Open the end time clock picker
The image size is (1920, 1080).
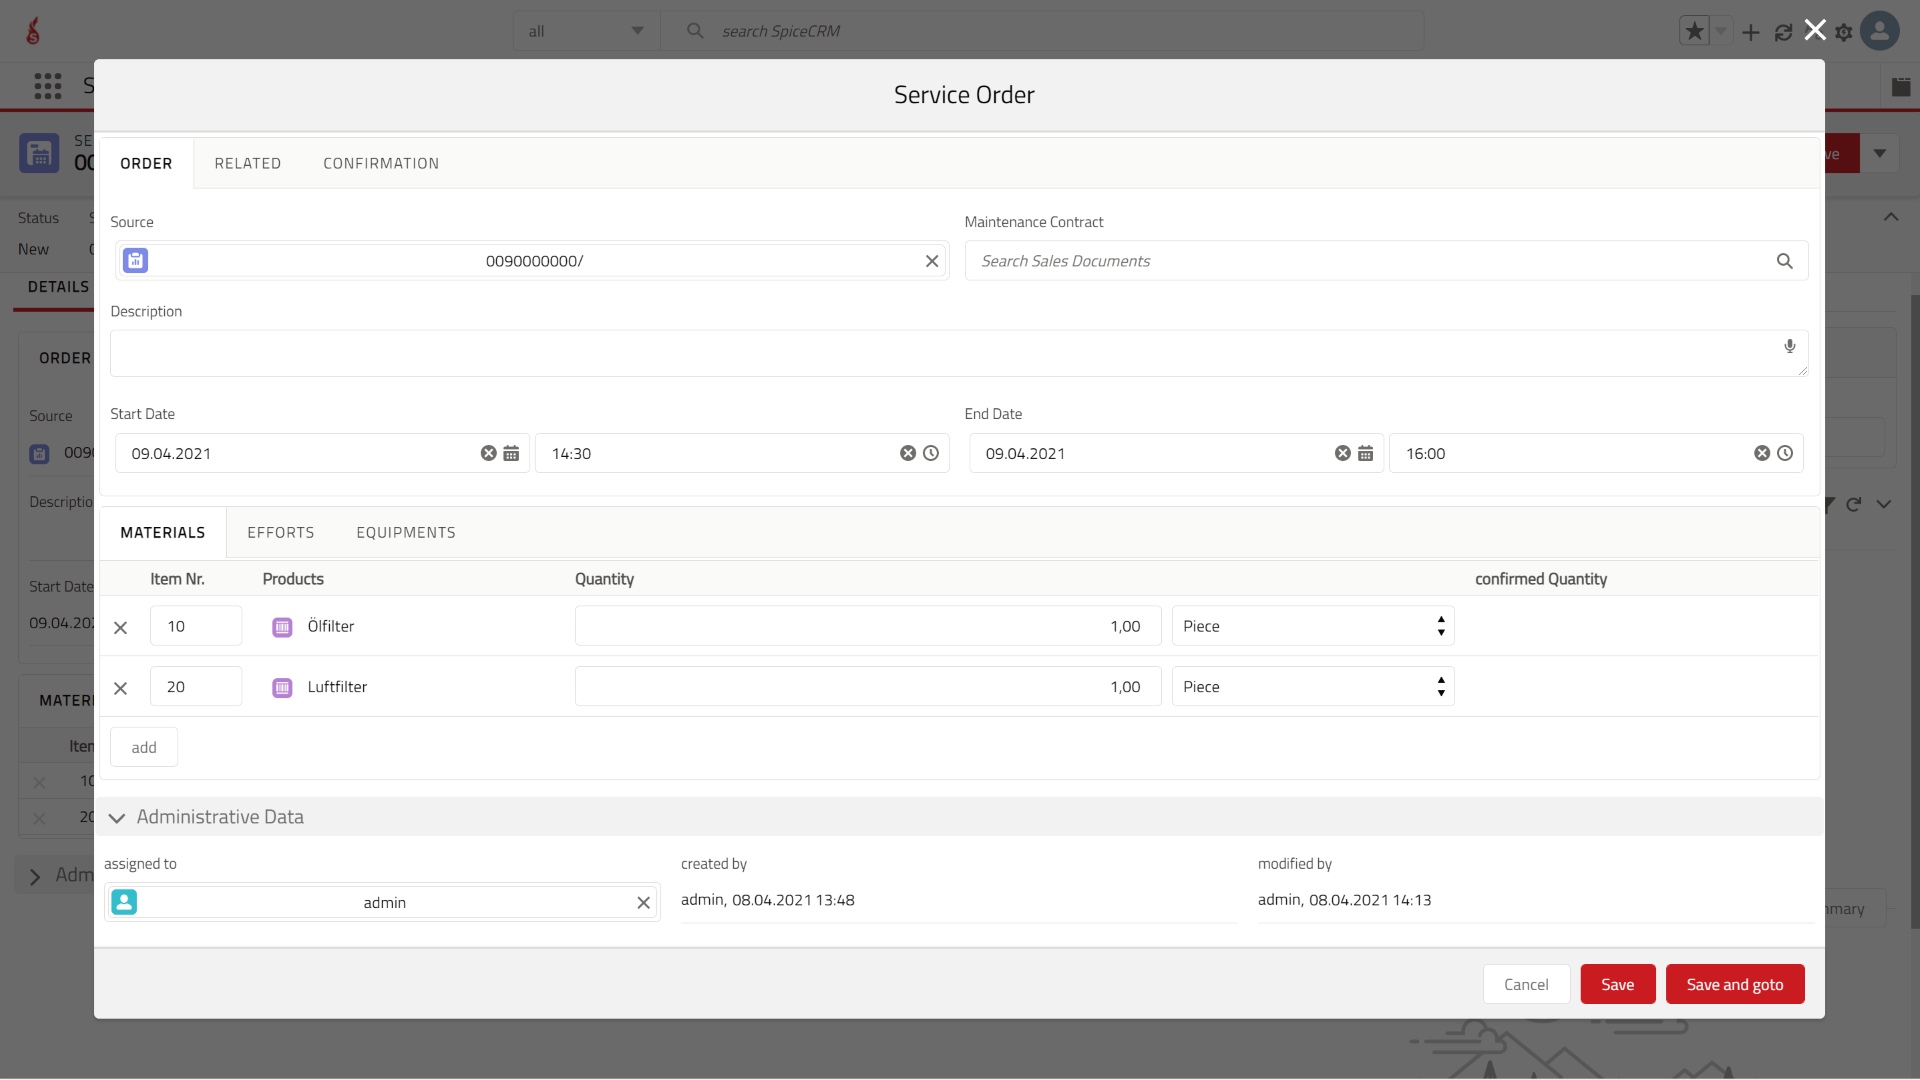point(1785,453)
